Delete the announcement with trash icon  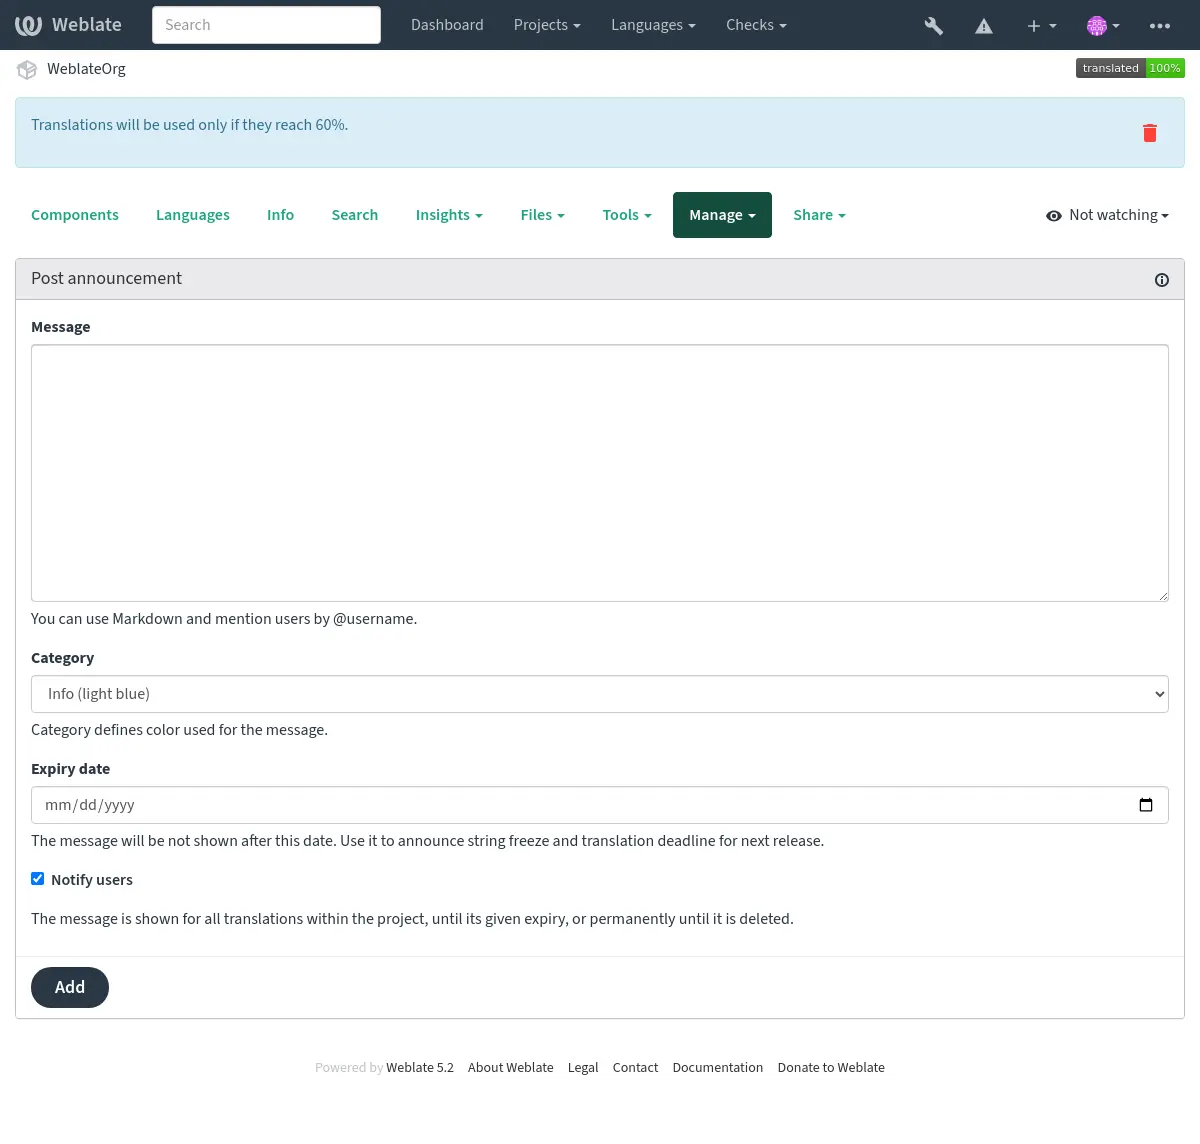1150,133
